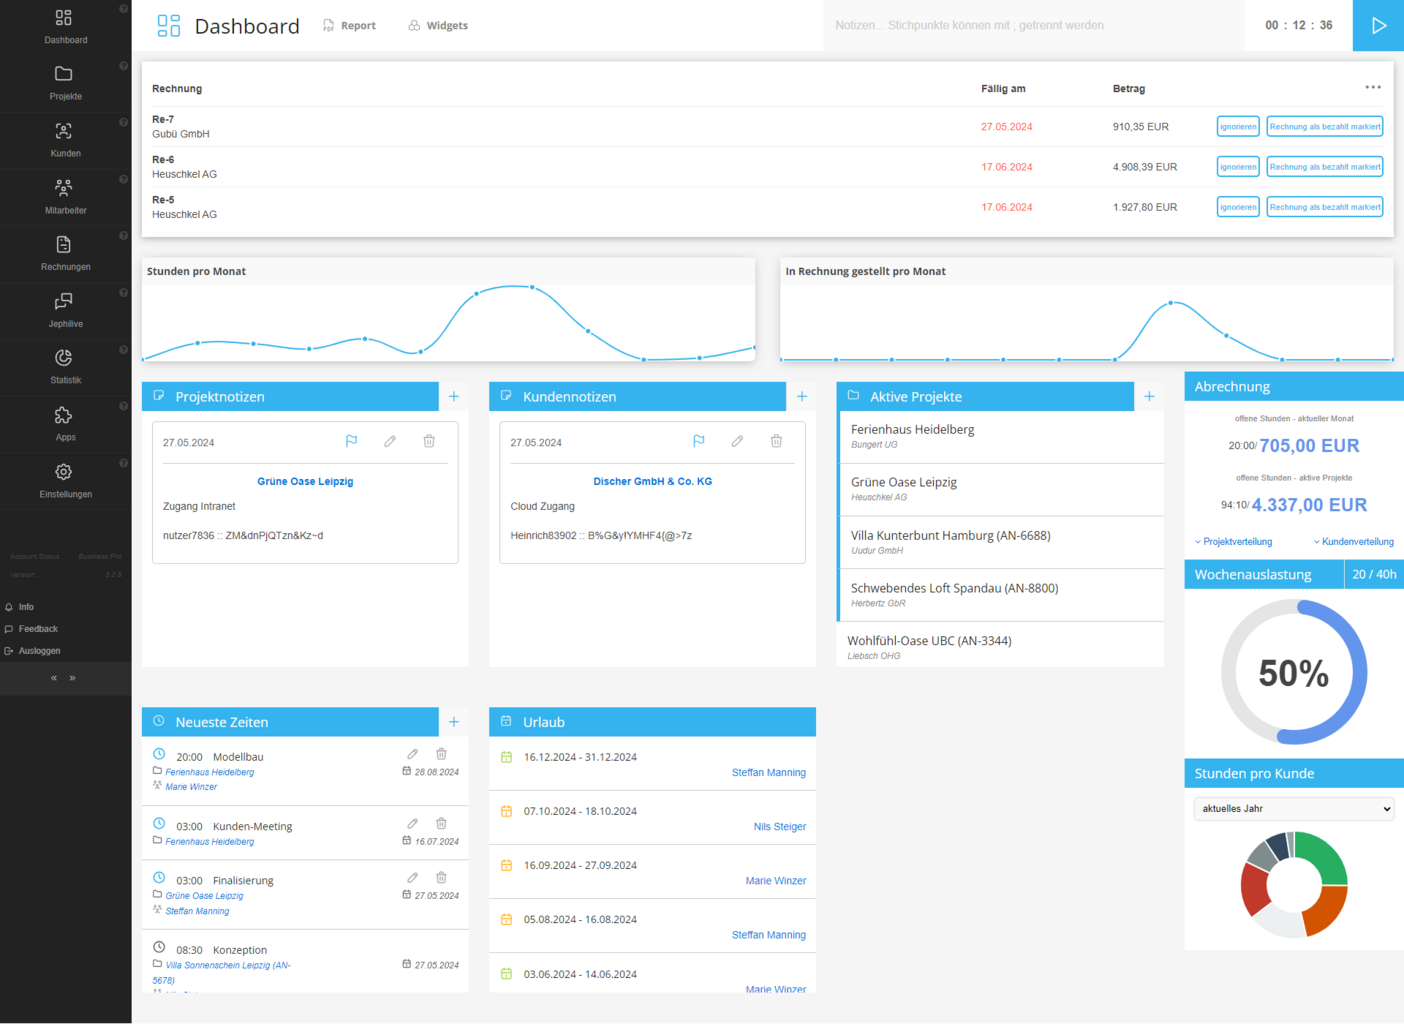The image size is (1404, 1024).
Task: Edit the Kunden-Meeting time entry
Action: pos(412,824)
